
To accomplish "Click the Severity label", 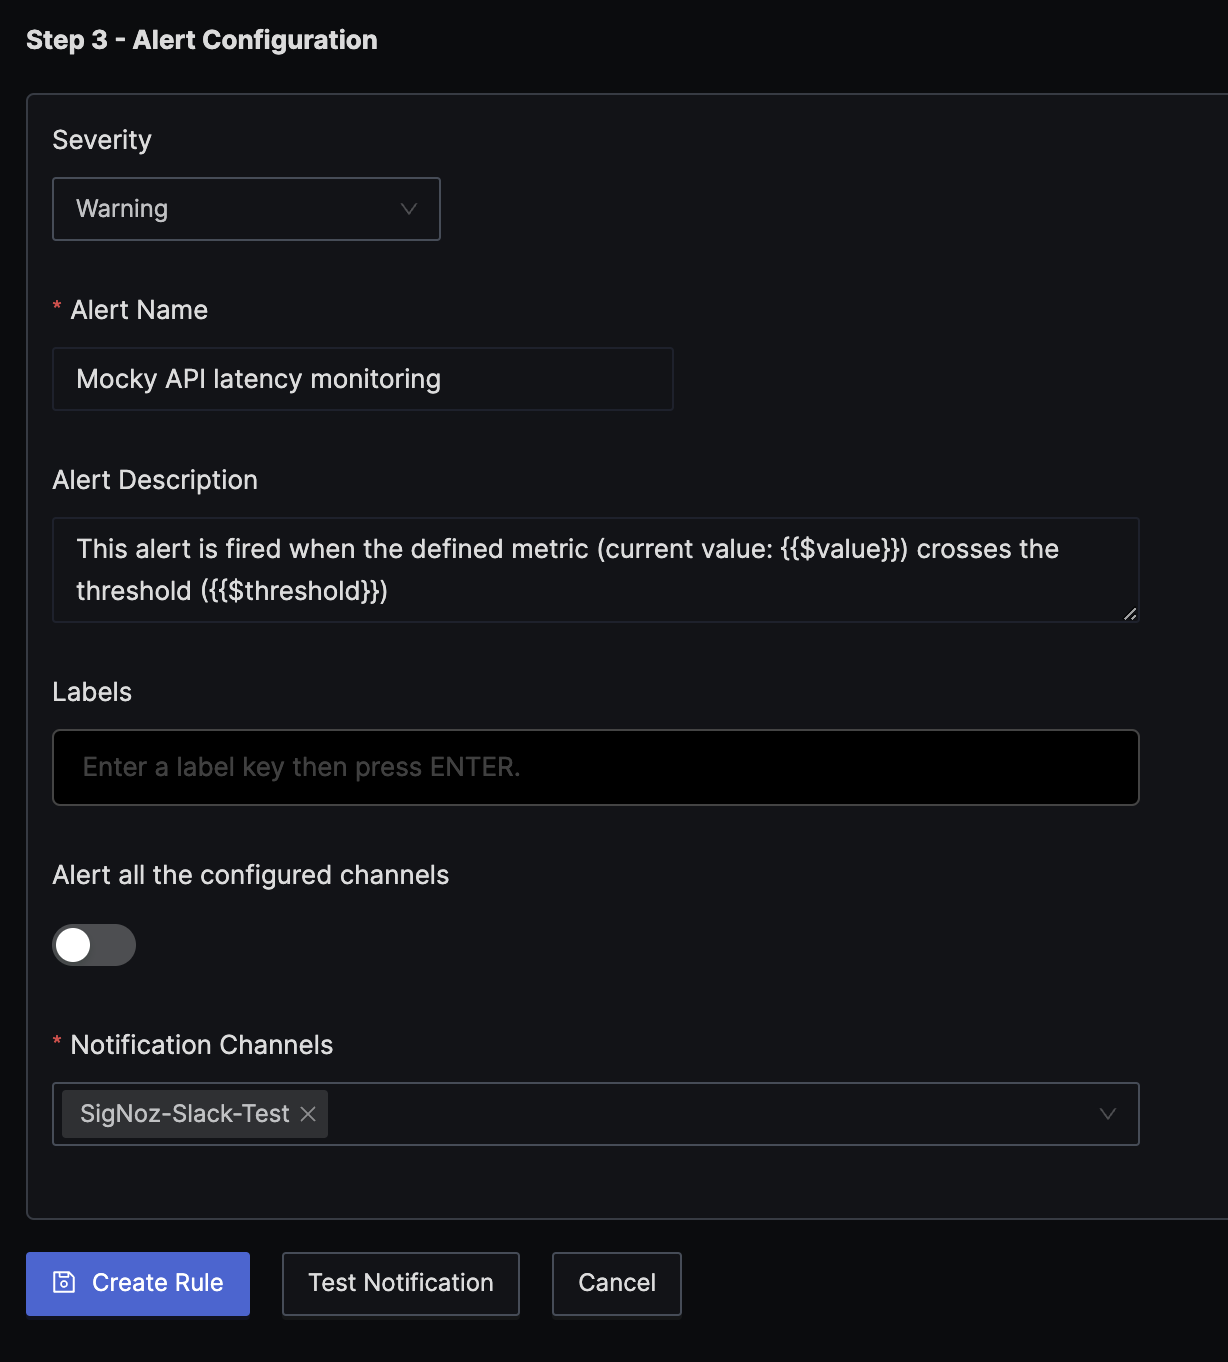I will (102, 140).
